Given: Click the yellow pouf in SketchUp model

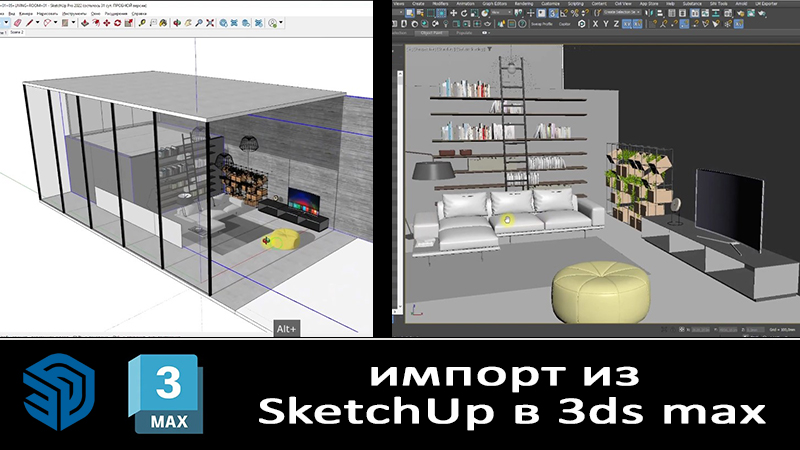Looking at the screenshot, I should (284, 239).
